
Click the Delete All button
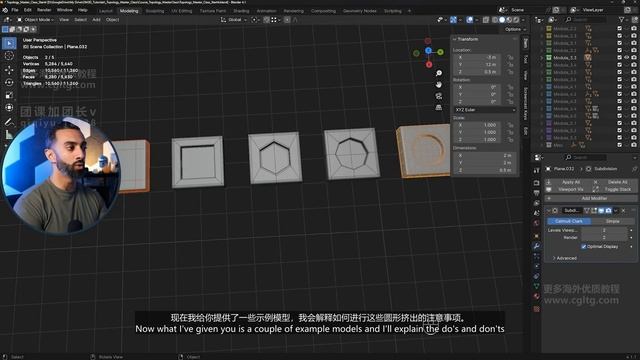(613, 182)
